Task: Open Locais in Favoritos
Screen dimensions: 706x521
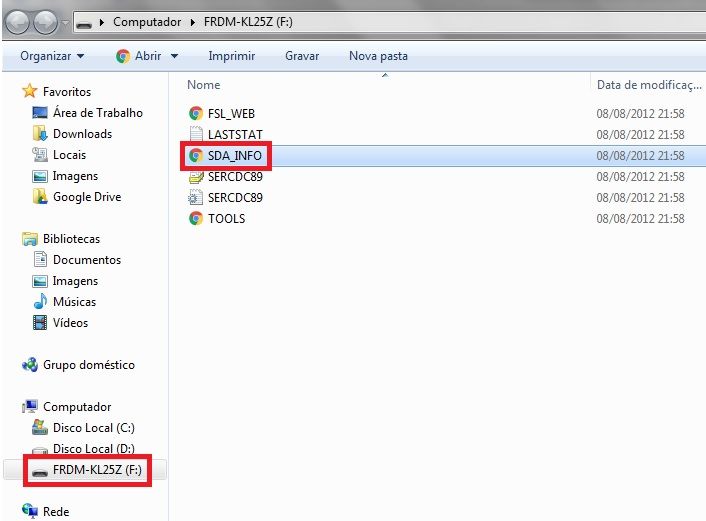Action: (x=69, y=155)
